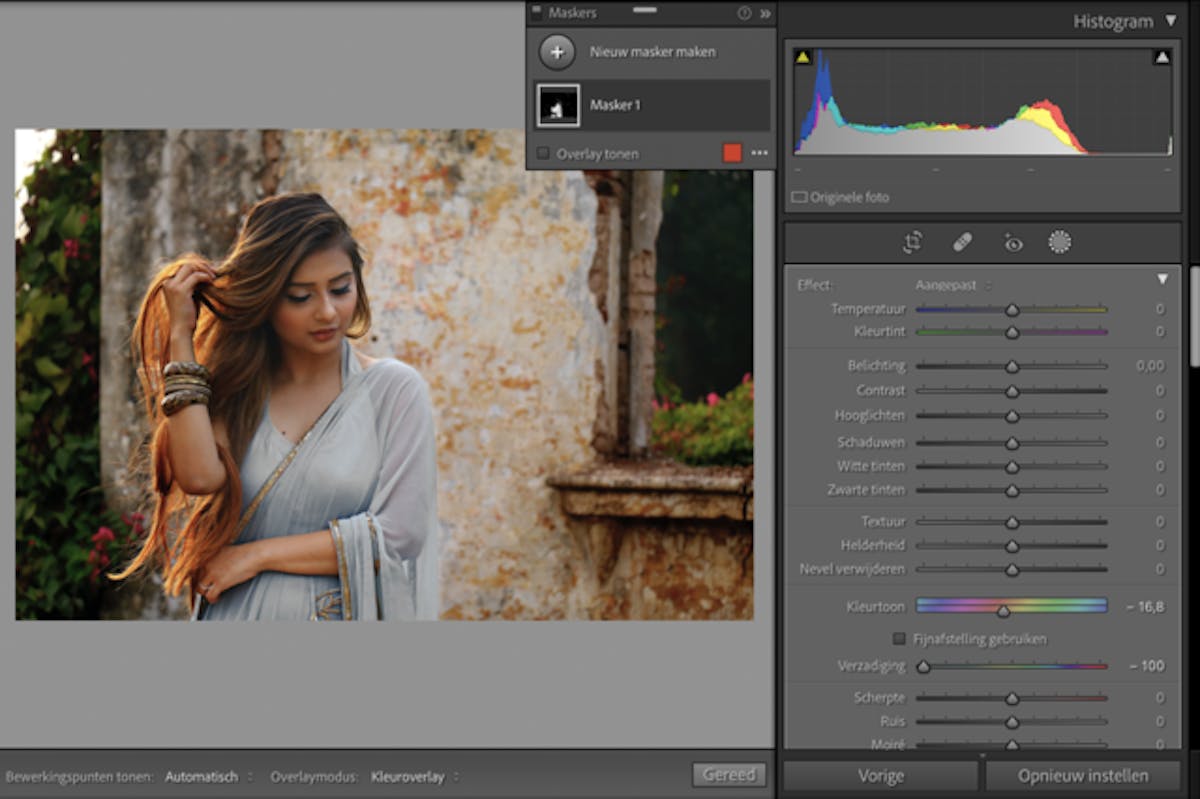Click the Verzadiging slider handle
The image size is (1200, 799).
[924, 666]
